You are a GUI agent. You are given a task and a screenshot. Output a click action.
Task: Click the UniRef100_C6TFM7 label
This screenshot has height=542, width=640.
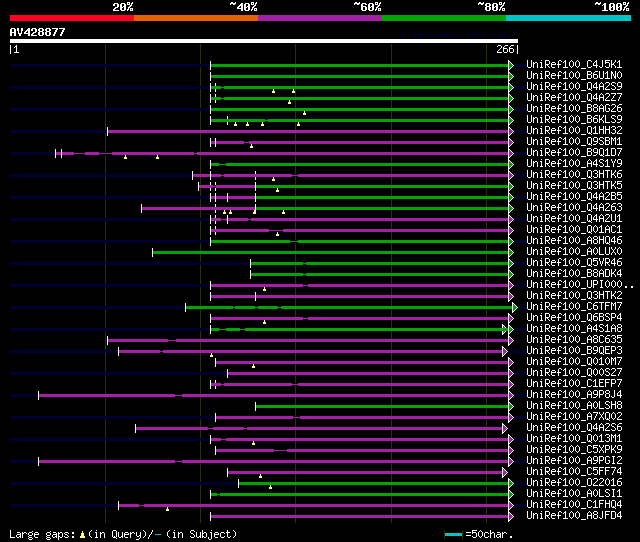pyautogui.click(x=574, y=307)
